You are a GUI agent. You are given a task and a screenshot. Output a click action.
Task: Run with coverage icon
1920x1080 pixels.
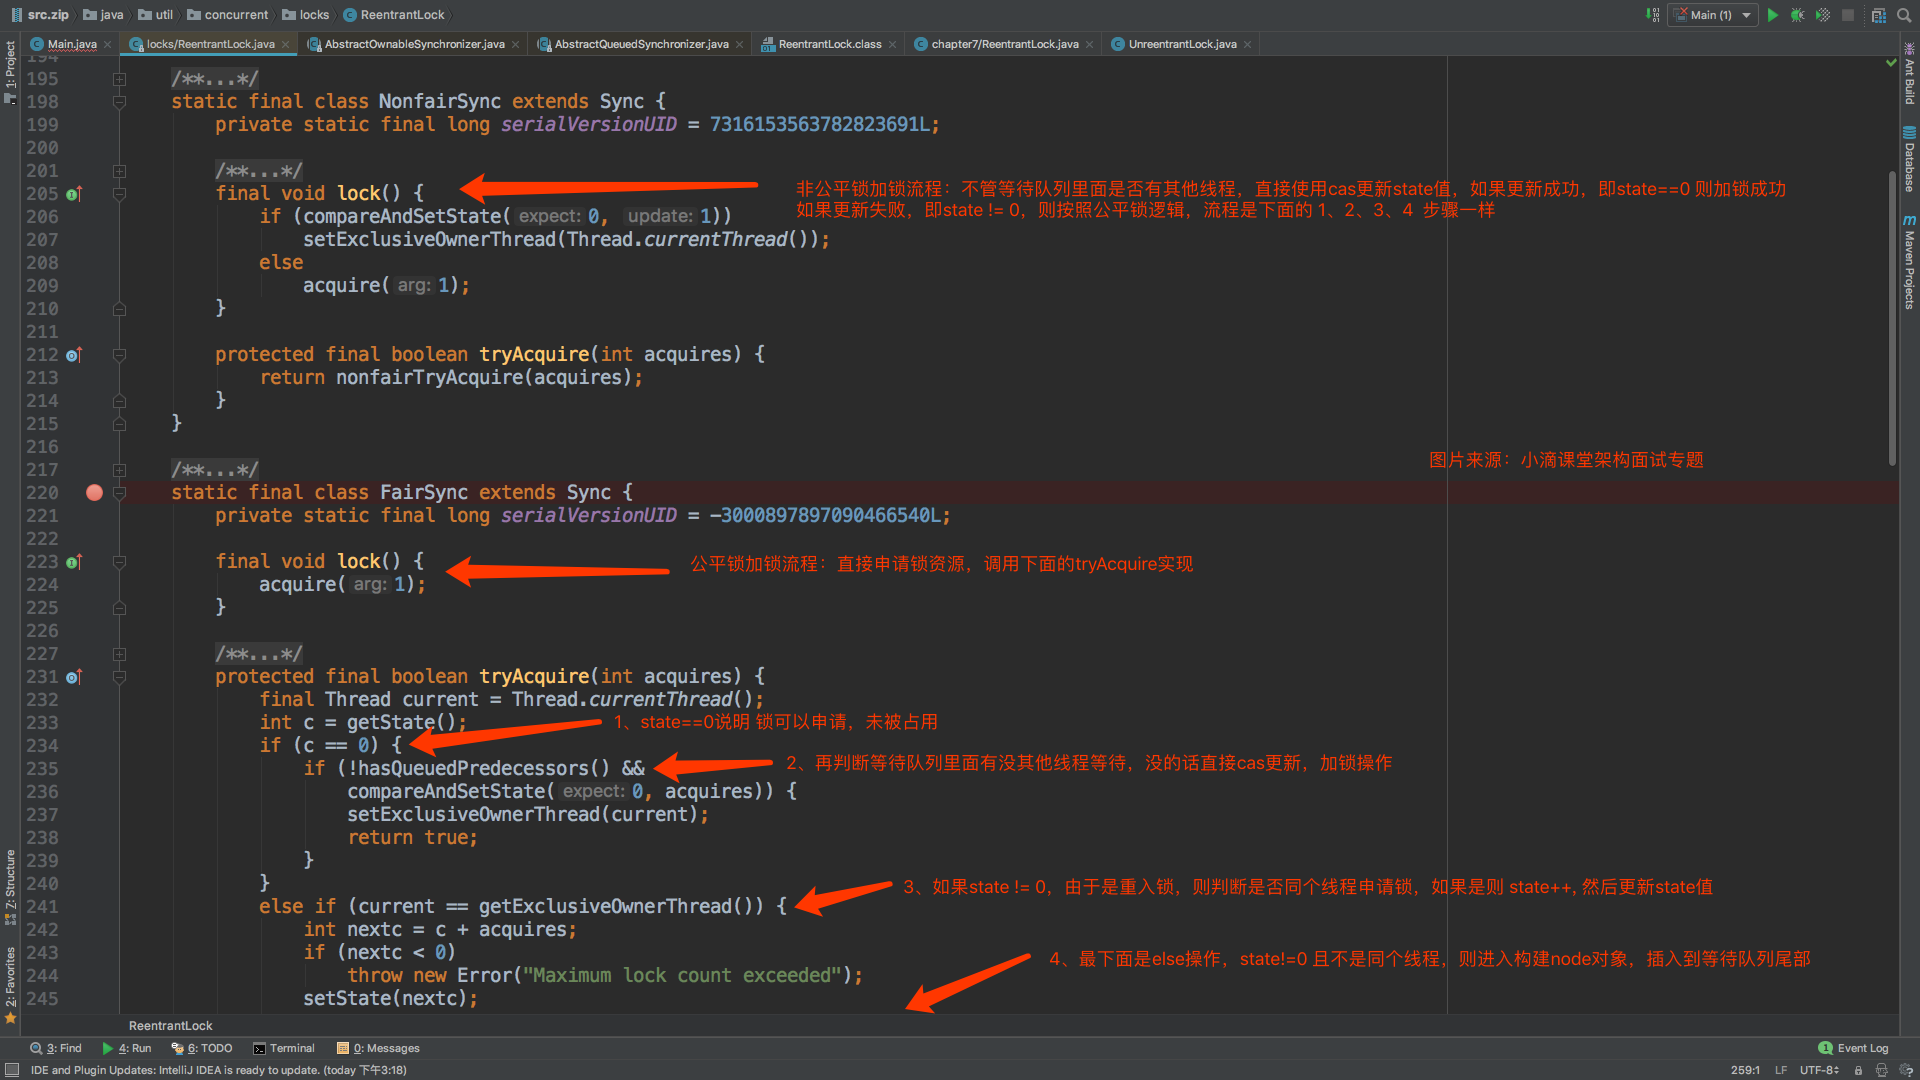[1822, 15]
